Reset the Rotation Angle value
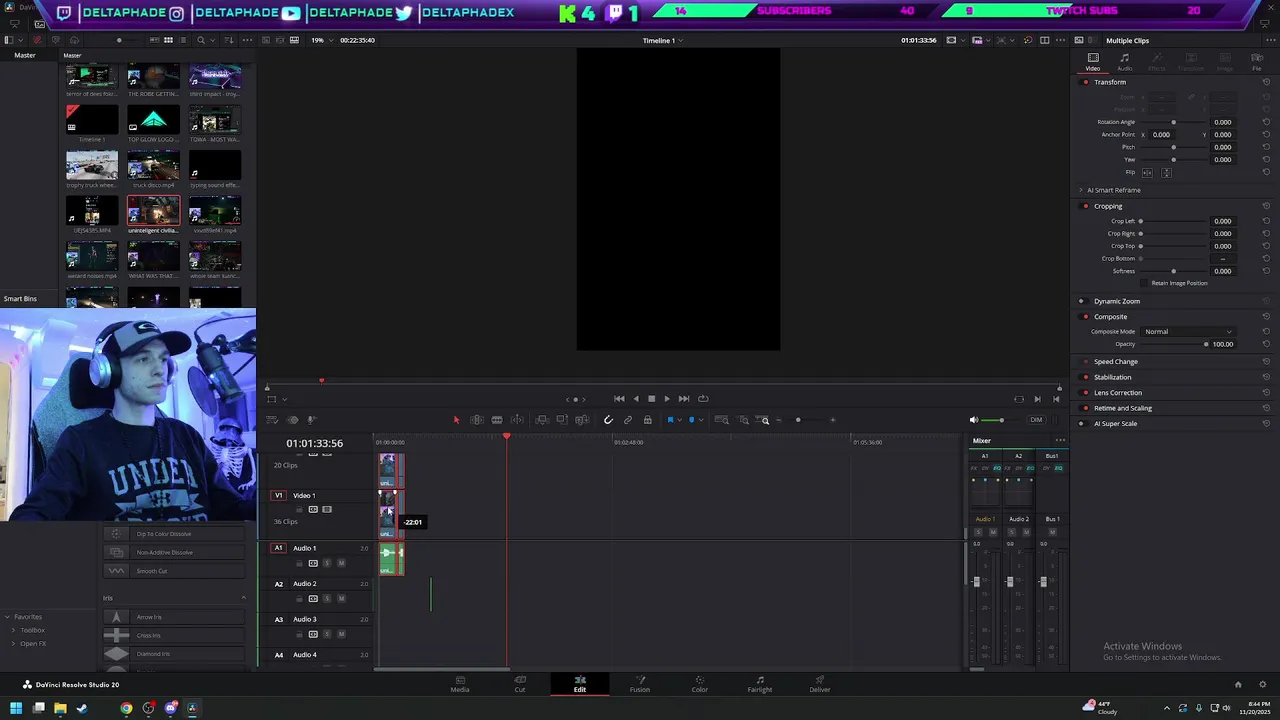 tap(1266, 122)
